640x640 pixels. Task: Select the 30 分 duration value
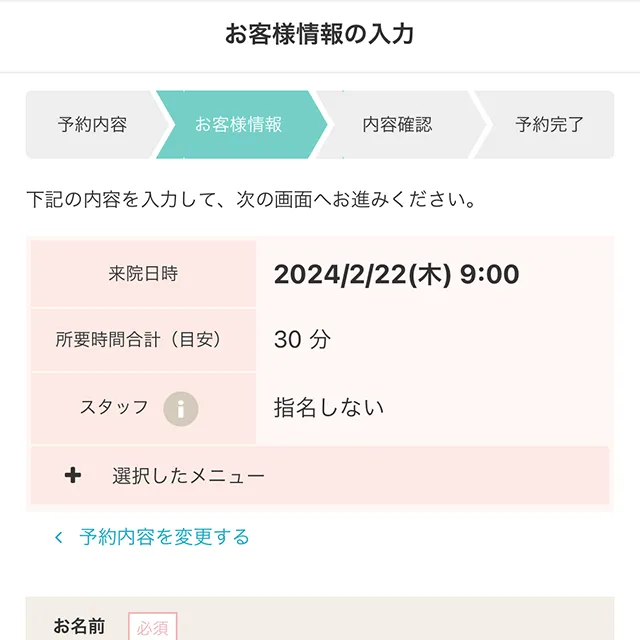coord(302,340)
